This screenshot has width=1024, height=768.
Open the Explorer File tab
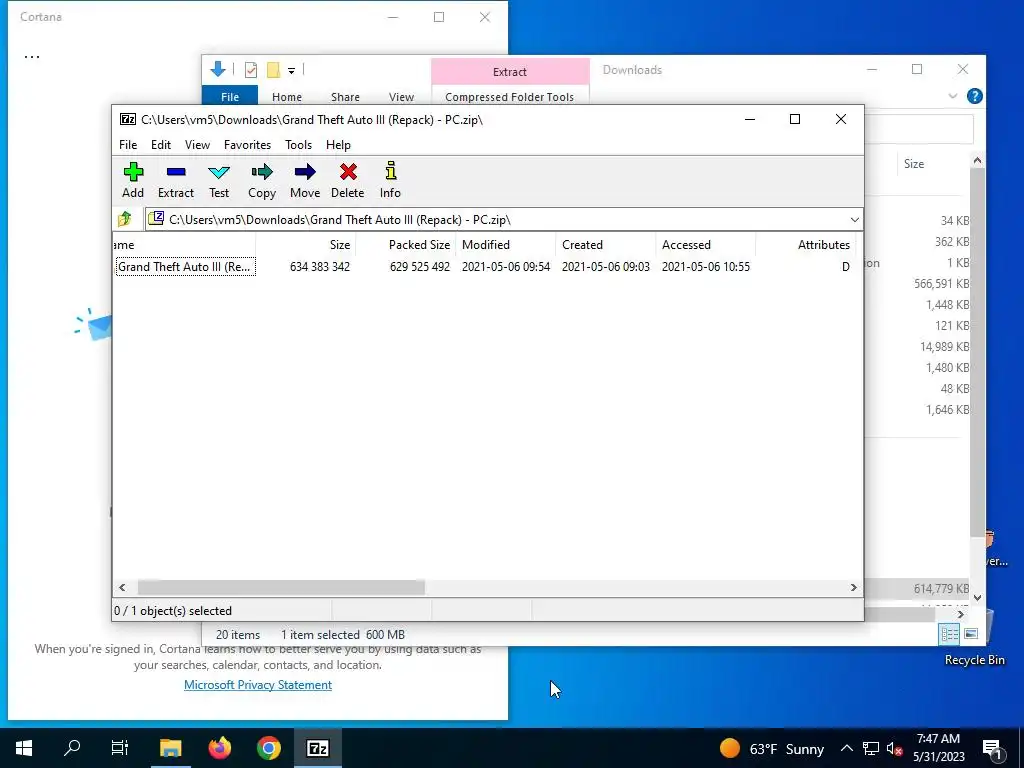click(230, 96)
